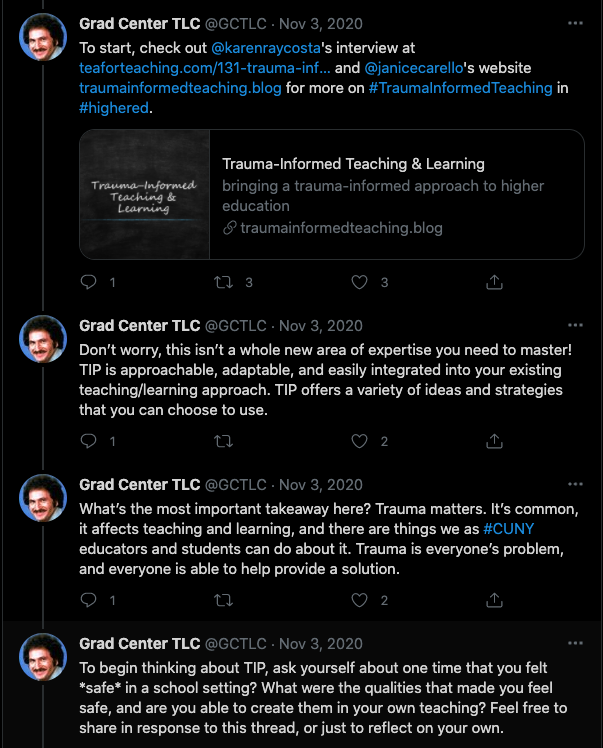The image size is (603, 748).
Task: Like the "Trauma matters" takeaway tweet
Action: tap(360, 600)
